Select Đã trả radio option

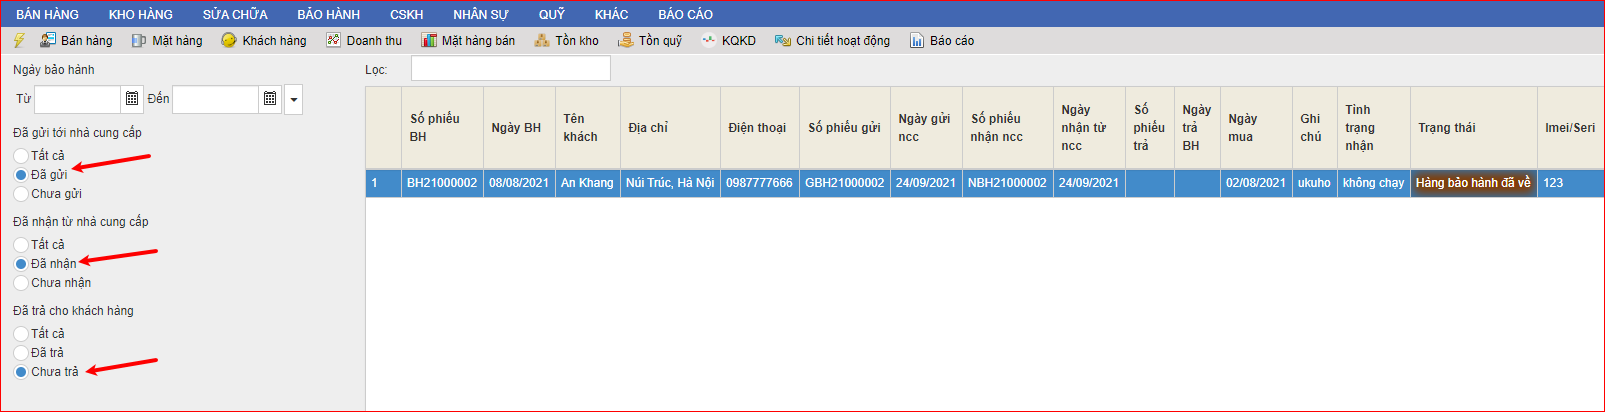point(21,353)
